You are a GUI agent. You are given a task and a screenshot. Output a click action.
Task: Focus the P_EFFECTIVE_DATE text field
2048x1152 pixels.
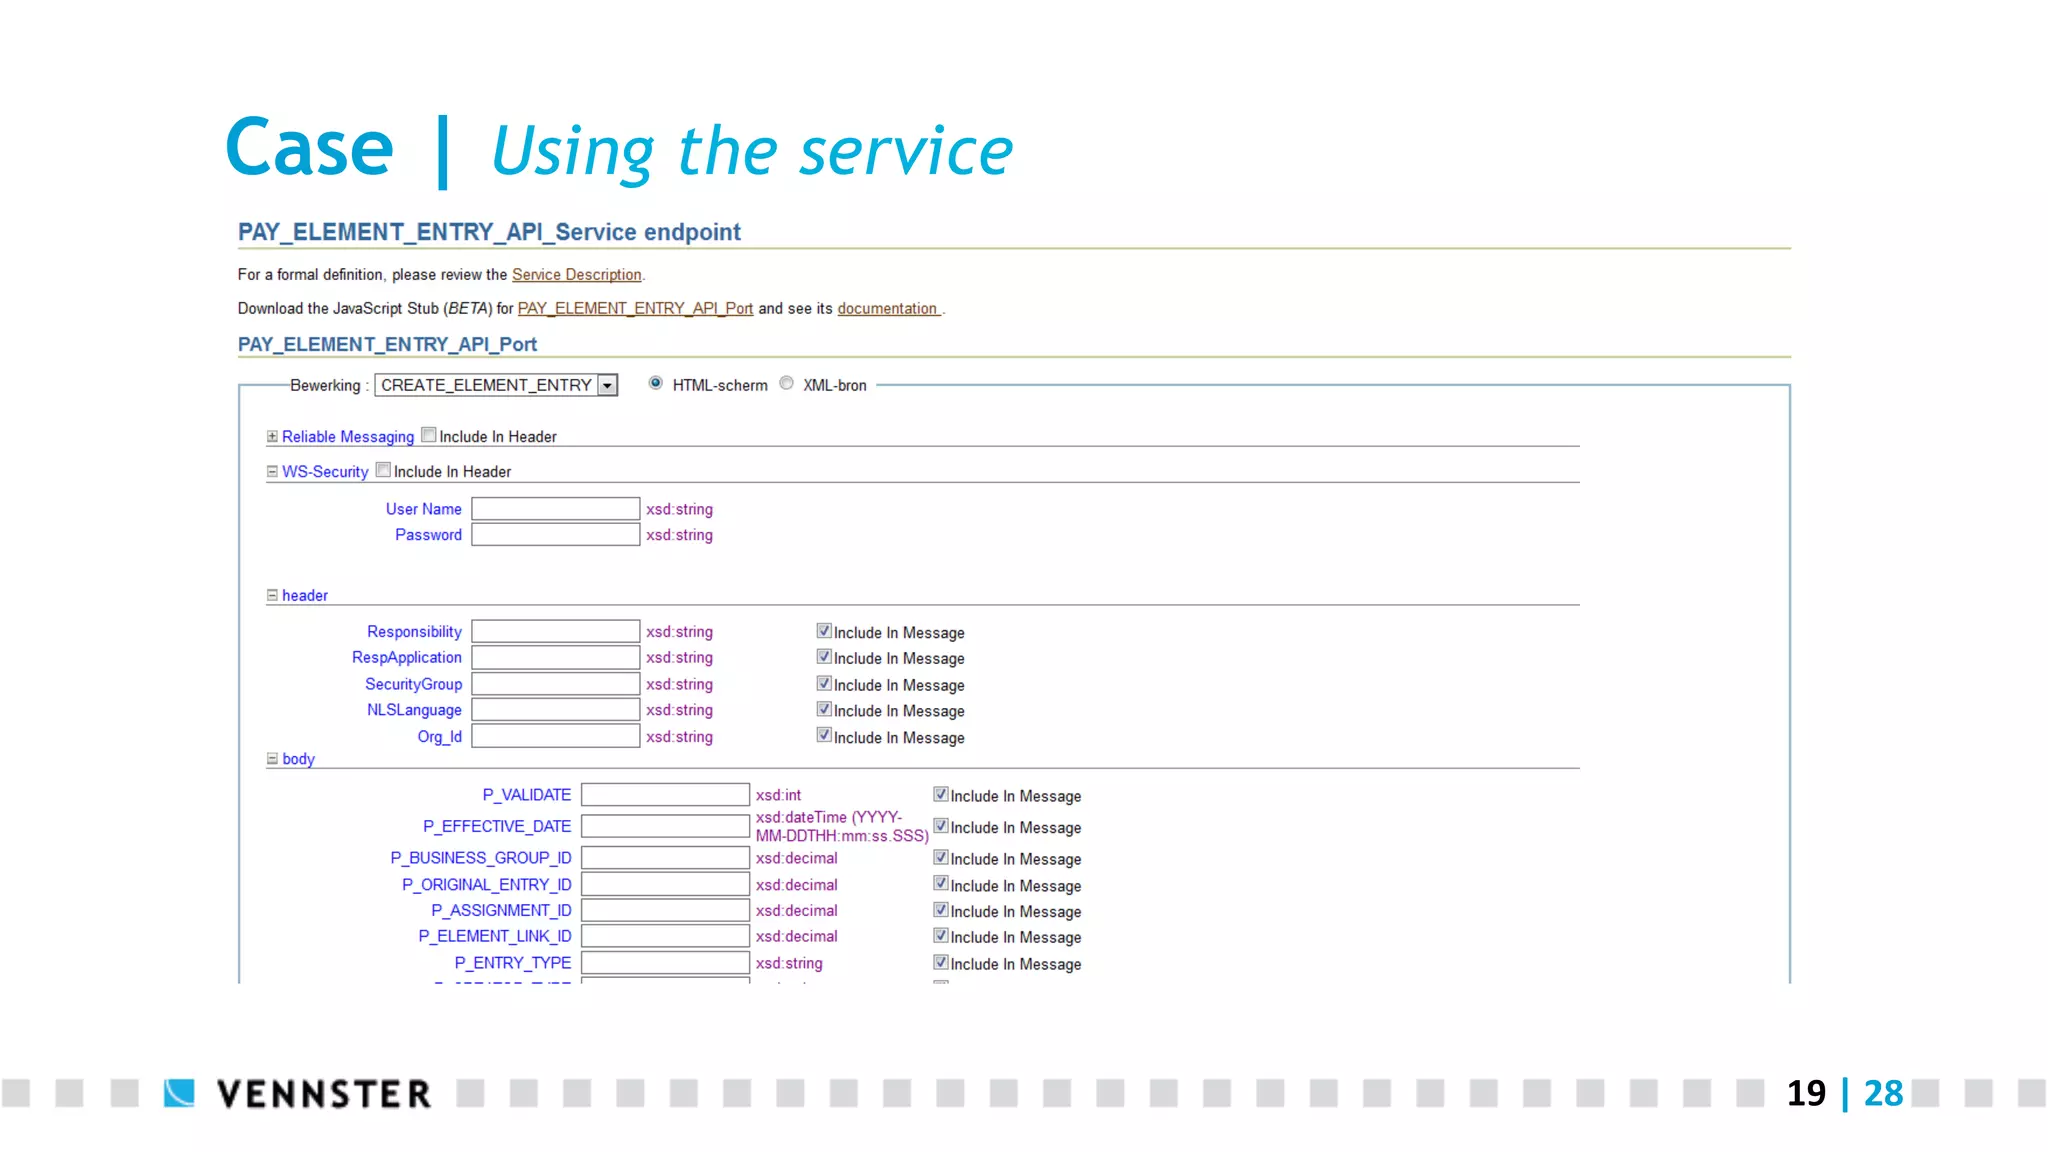click(x=665, y=826)
